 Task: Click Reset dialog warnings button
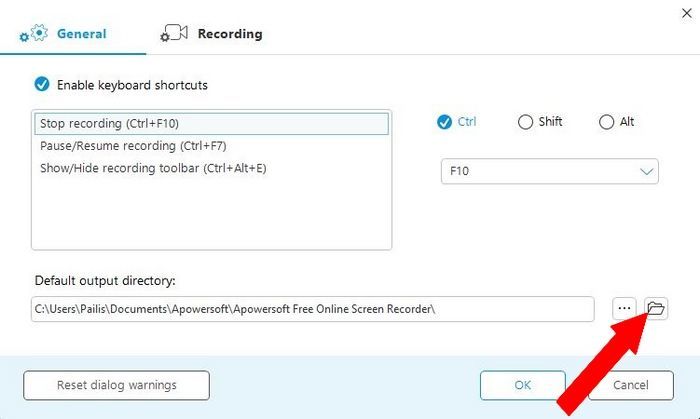(117, 384)
